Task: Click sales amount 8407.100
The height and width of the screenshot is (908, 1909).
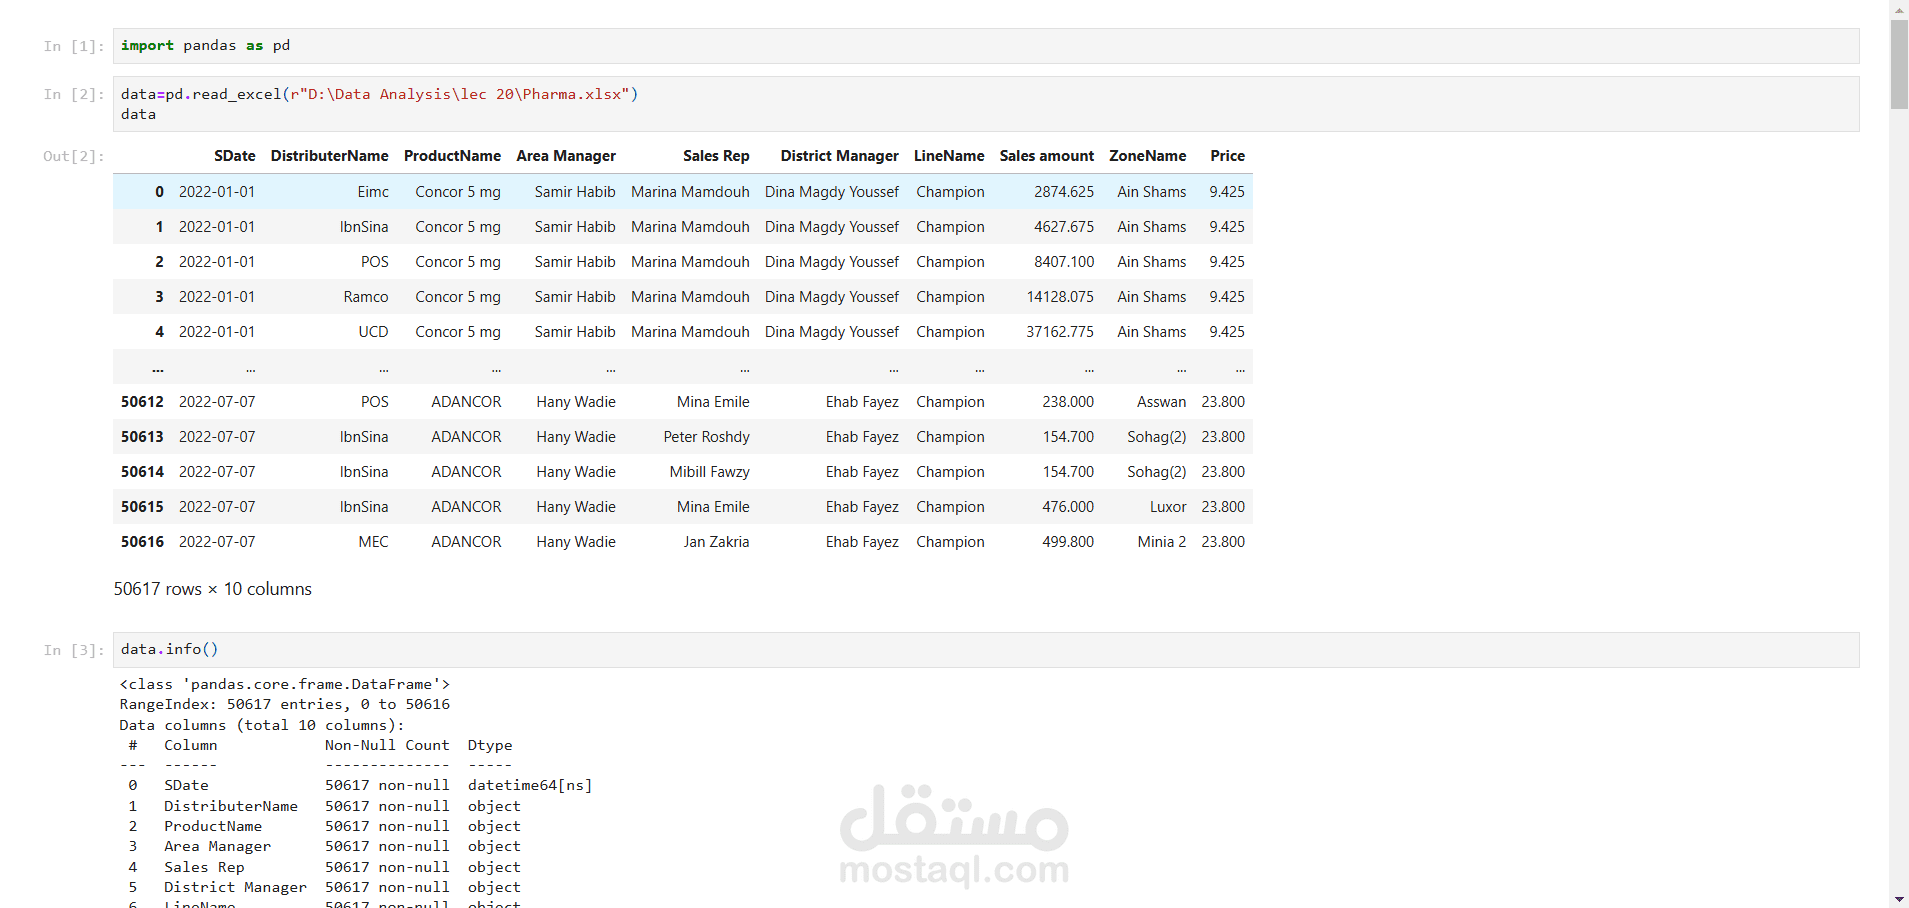Action: pyautogui.click(x=1064, y=262)
